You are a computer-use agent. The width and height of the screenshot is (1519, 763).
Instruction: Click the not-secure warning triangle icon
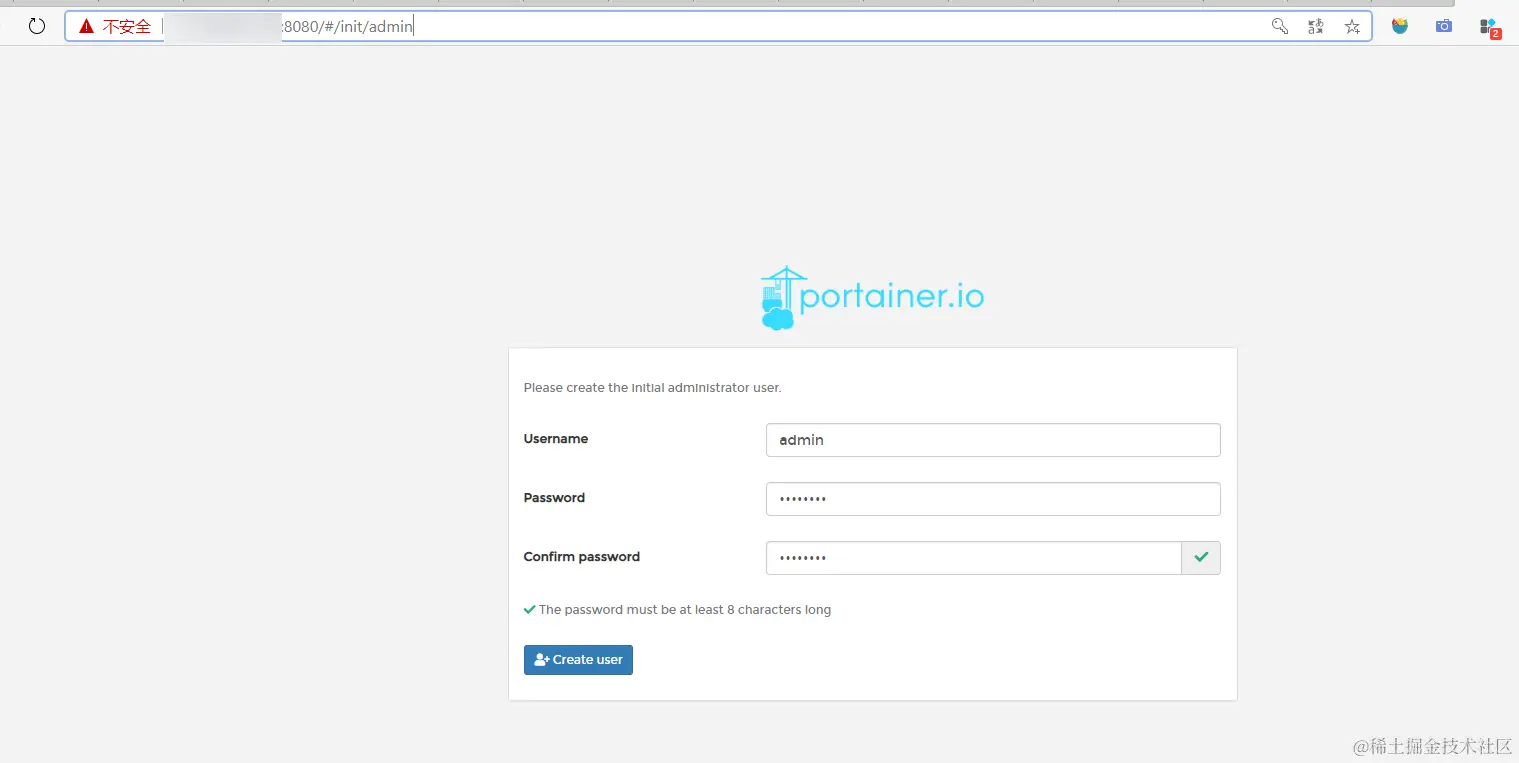click(87, 27)
